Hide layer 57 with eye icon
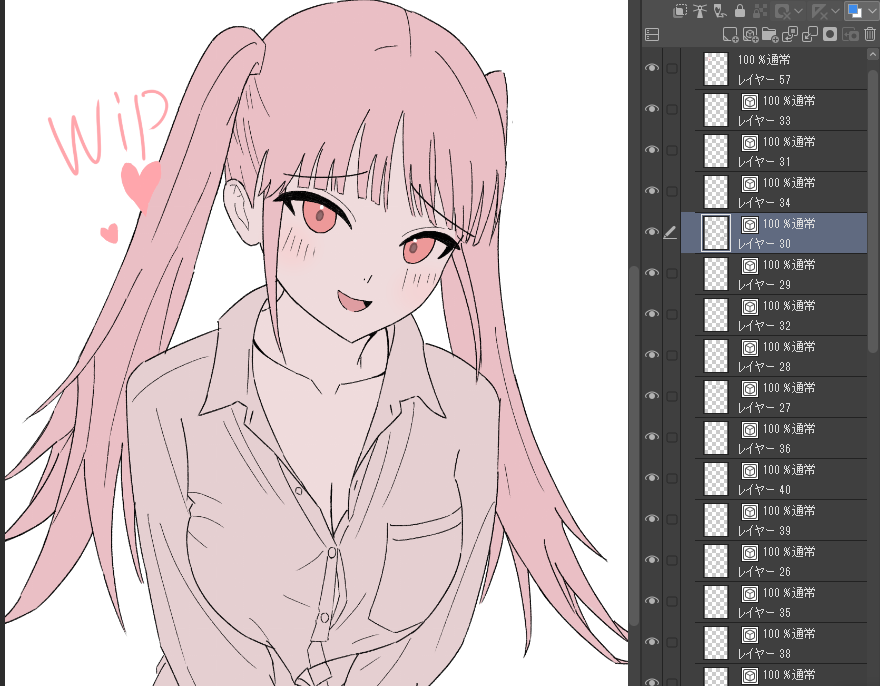 point(652,68)
